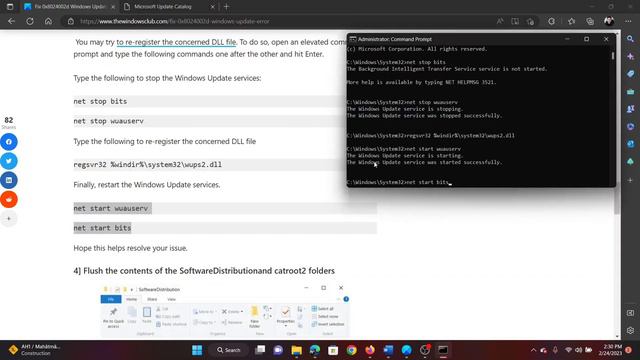The height and width of the screenshot is (360, 640).
Task: Open Edge sidebar Search icon
Action: point(630,39)
